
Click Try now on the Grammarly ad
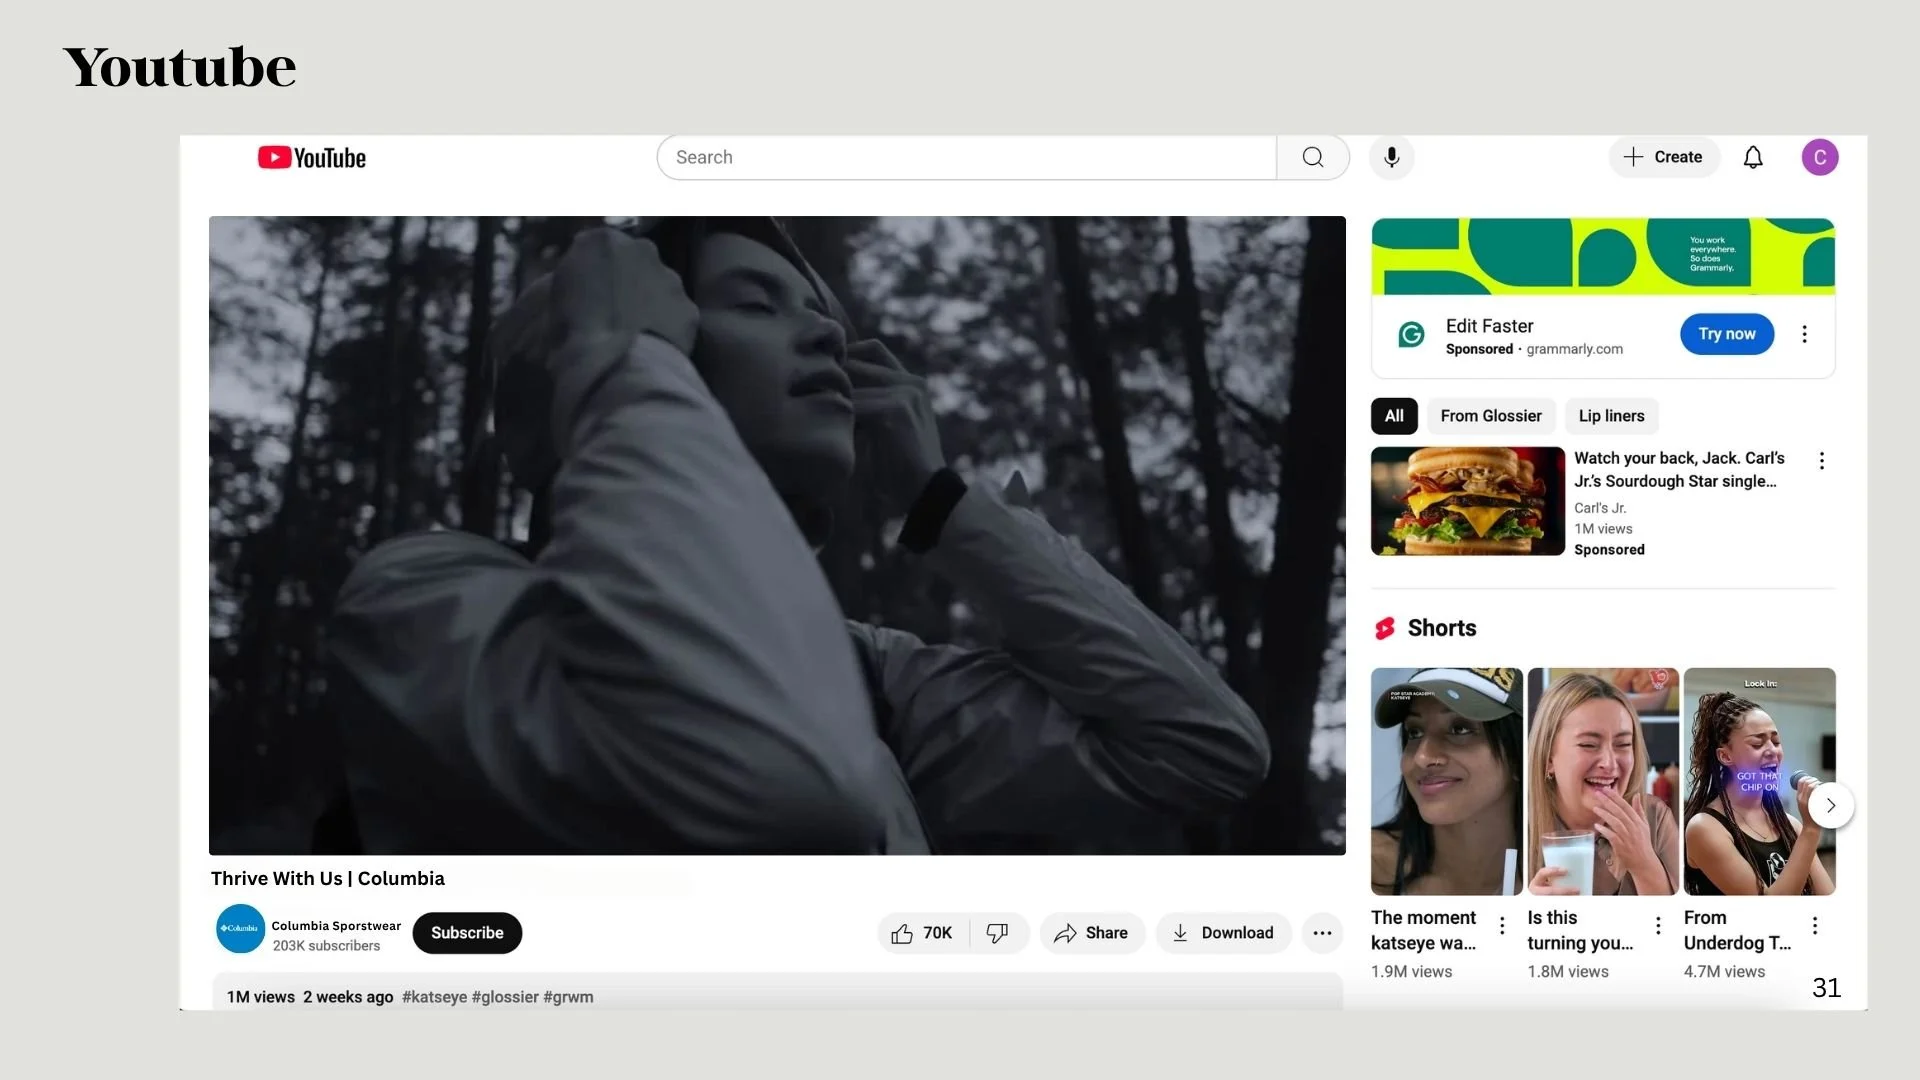tap(1727, 334)
